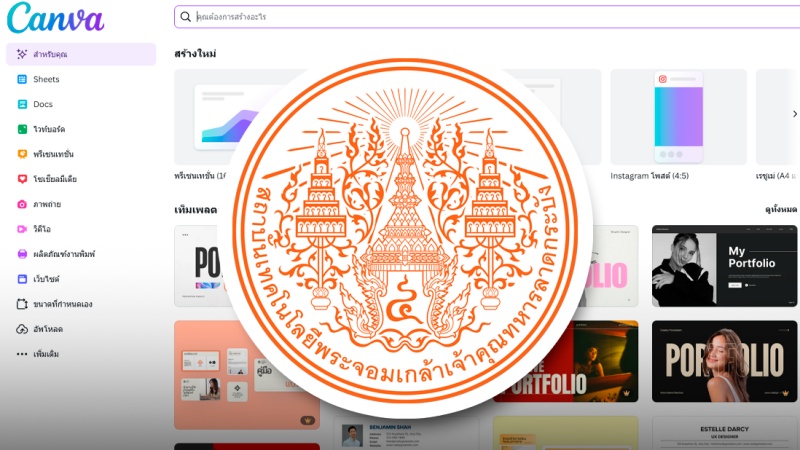Select สำหรับคุณ menu label
The height and width of the screenshot is (450, 800).
pyautogui.click(x=50, y=54)
